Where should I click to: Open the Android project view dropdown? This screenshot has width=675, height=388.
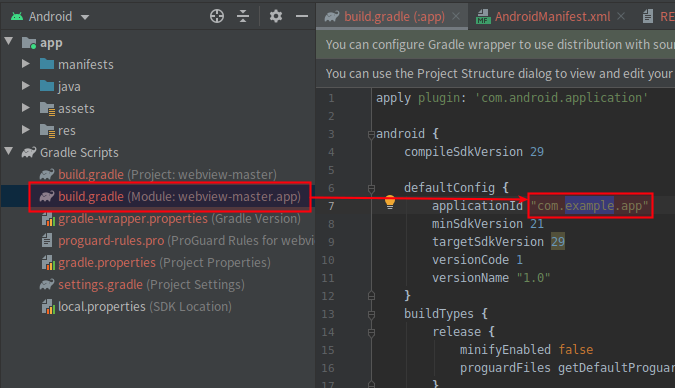(x=50, y=17)
